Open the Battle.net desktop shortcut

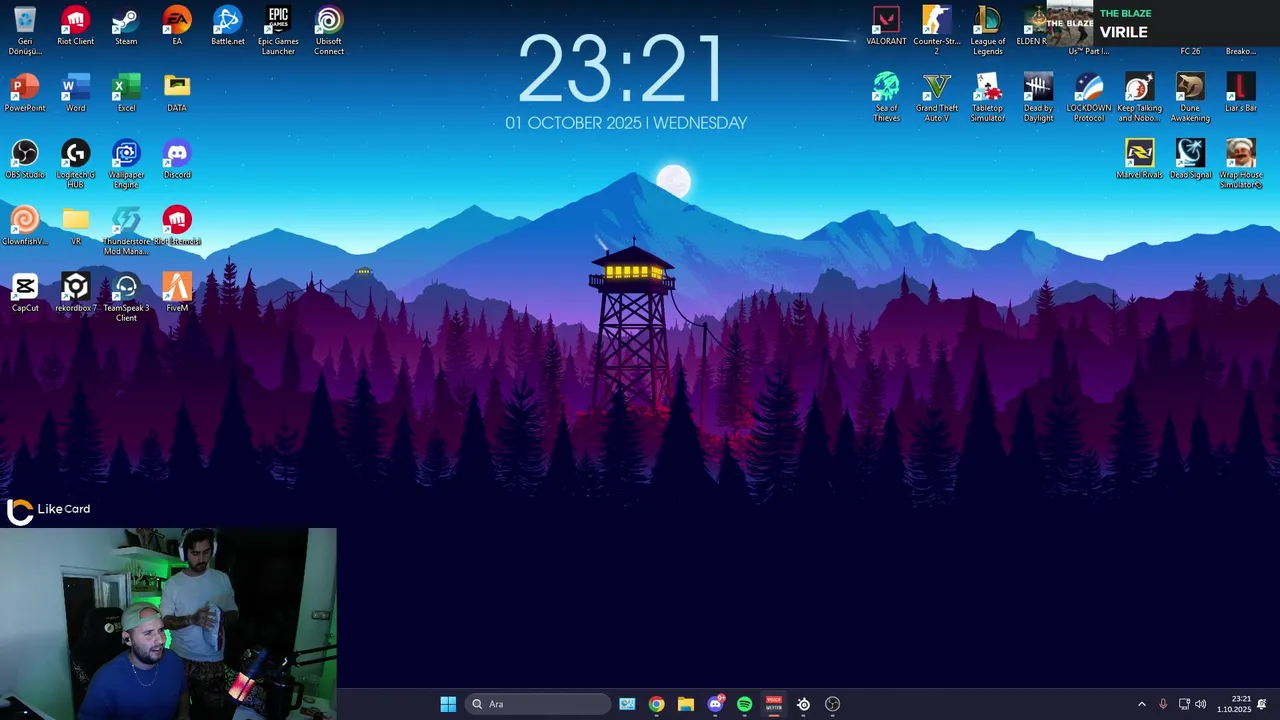[x=228, y=27]
